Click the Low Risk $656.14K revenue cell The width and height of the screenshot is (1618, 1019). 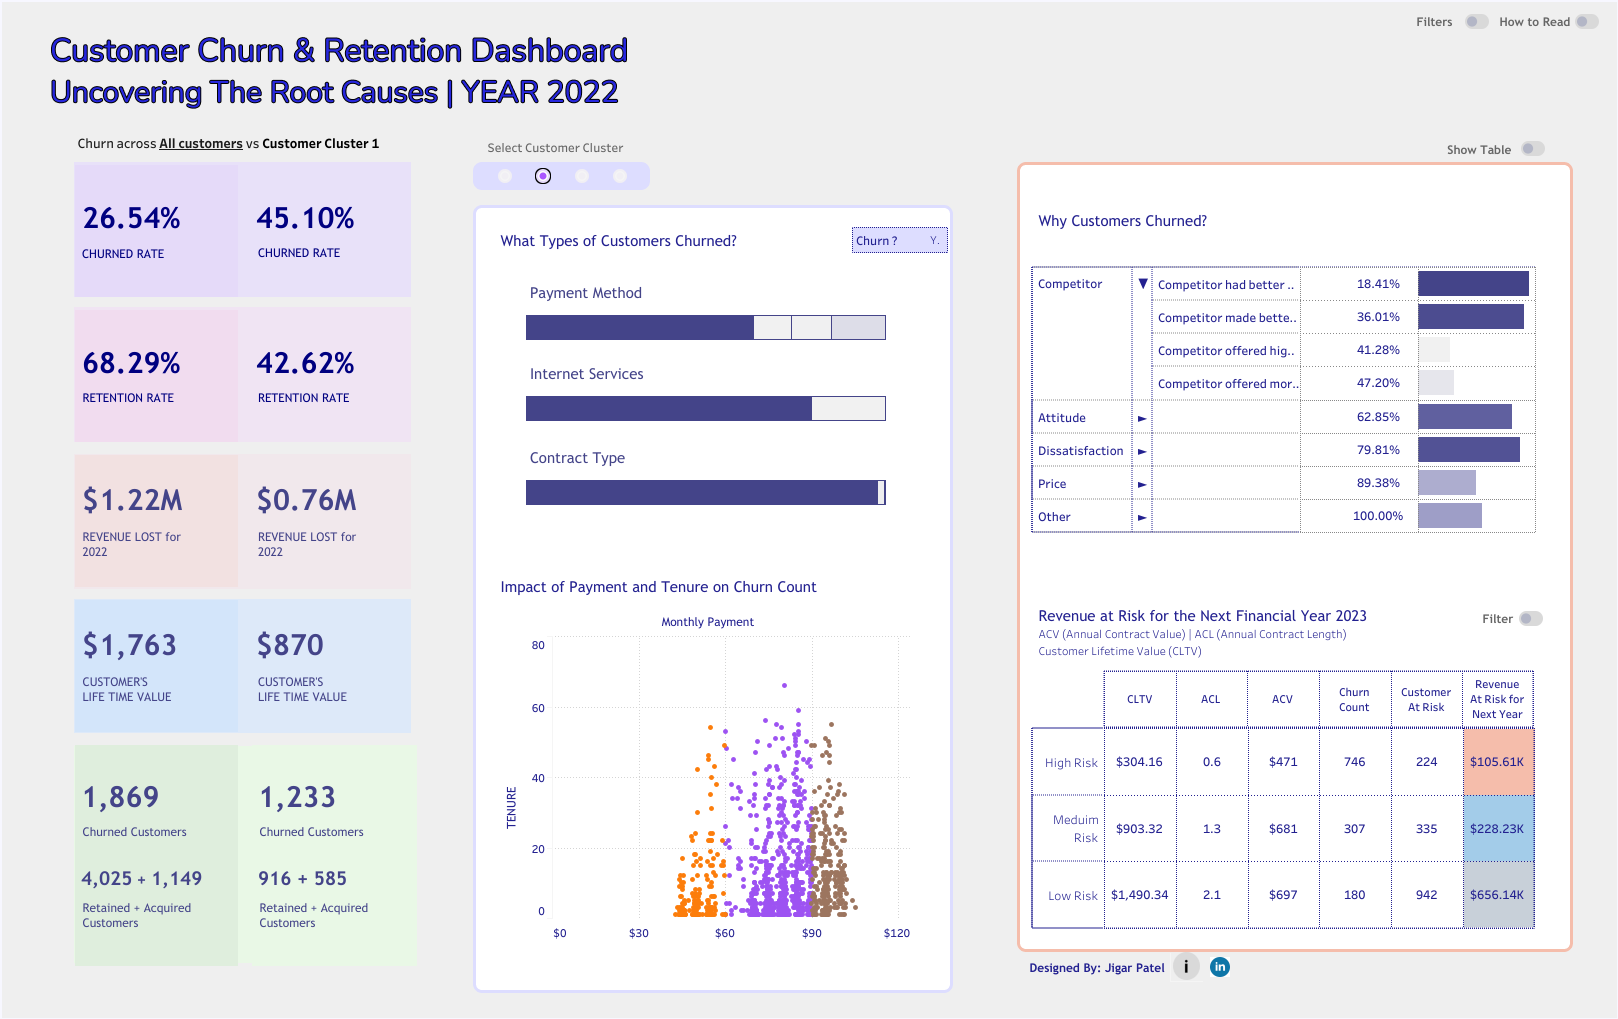(1497, 895)
